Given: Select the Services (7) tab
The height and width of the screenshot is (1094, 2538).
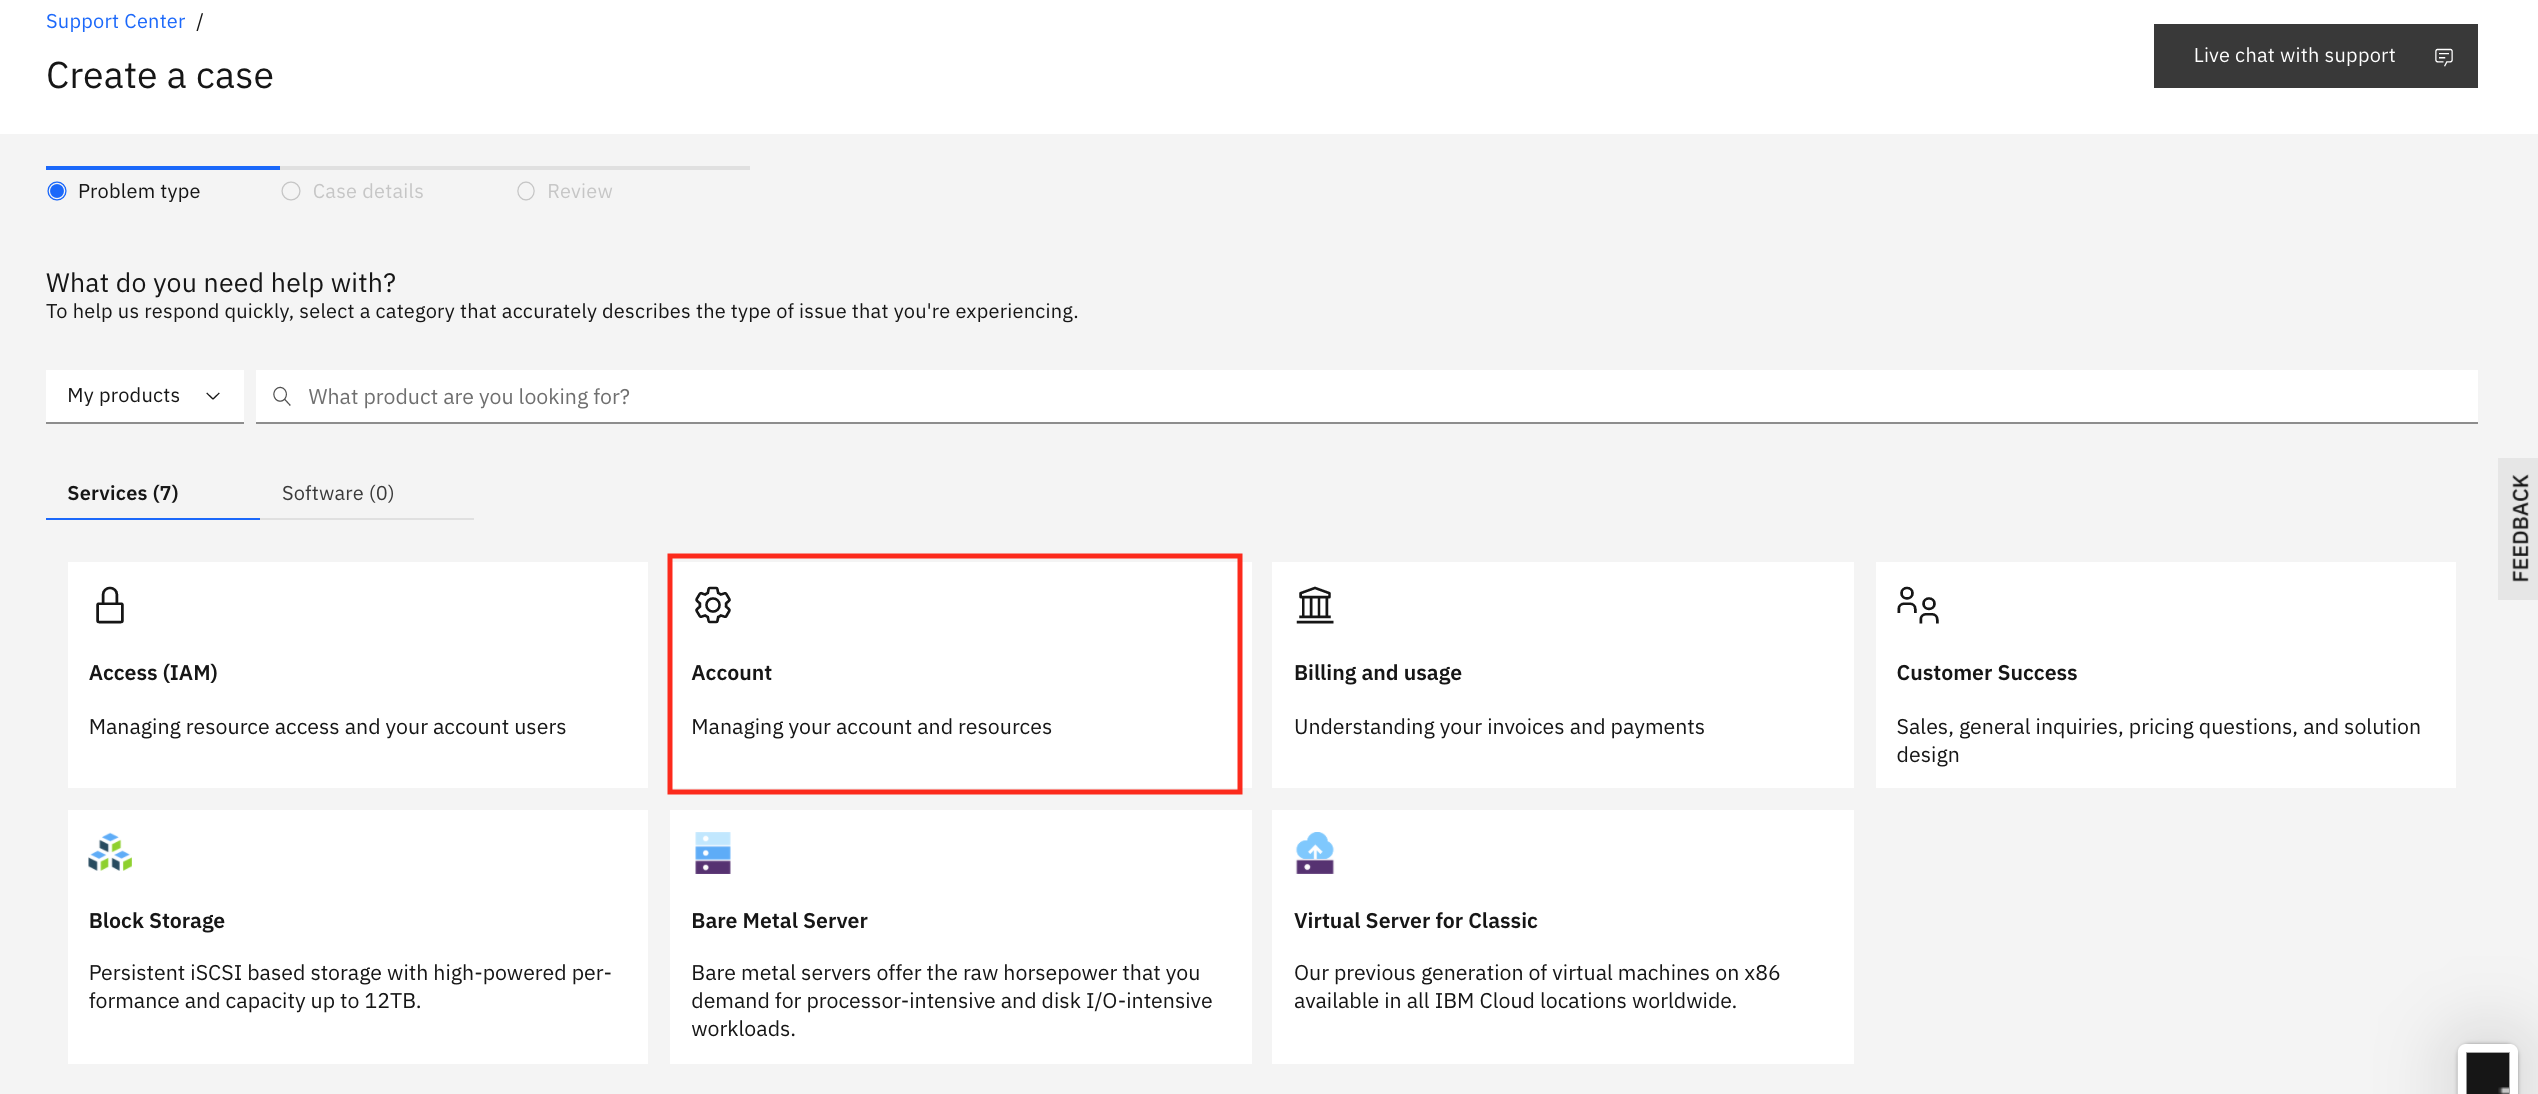Looking at the screenshot, I should [x=123, y=493].
